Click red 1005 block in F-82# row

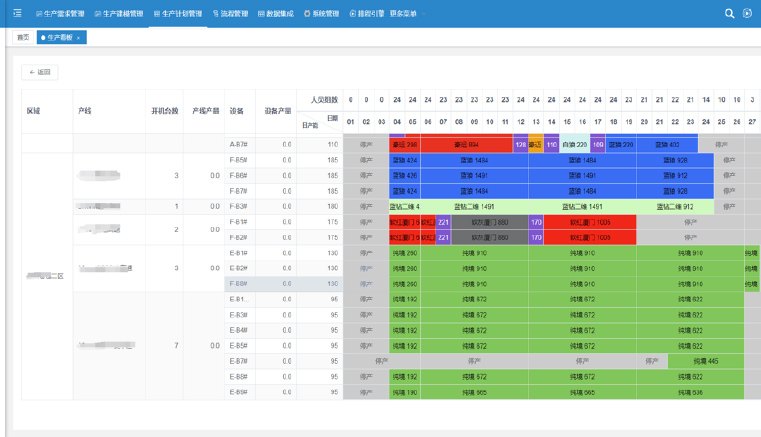click(590, 237)
